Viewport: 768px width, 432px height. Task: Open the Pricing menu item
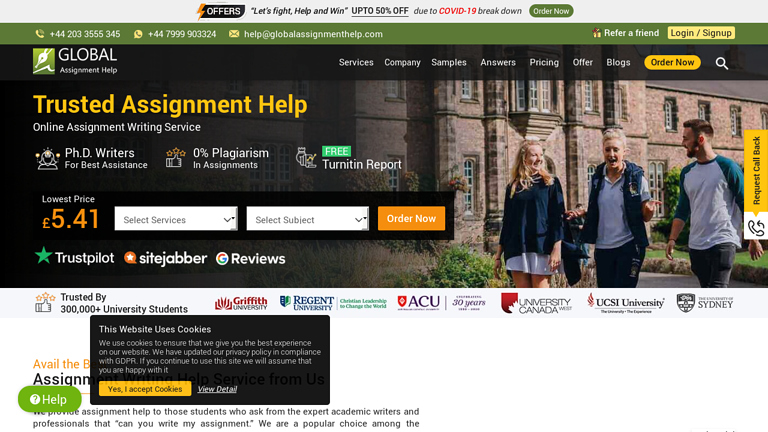[x=544, y=62]
